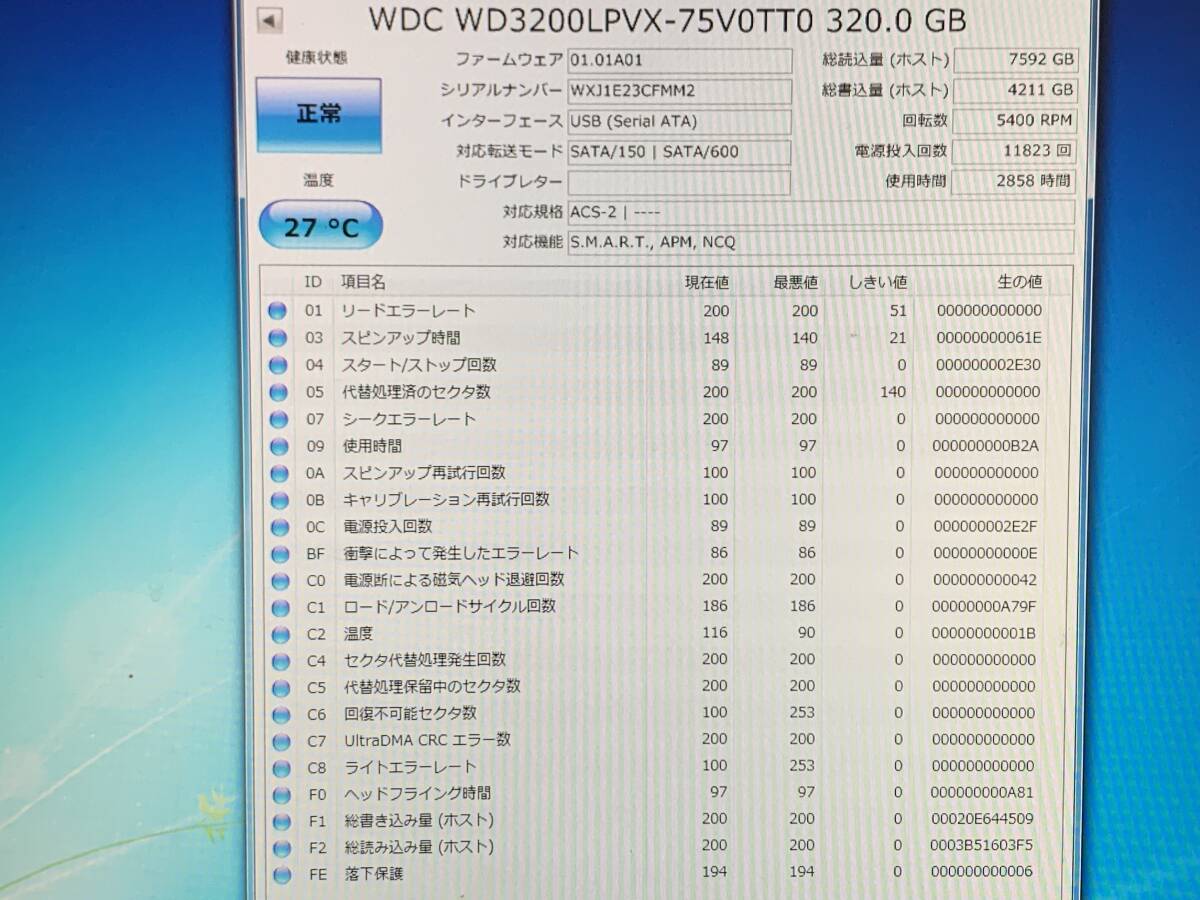Select total host reads value 7592 GB
1200x900 pixels.
point(1015,60)
